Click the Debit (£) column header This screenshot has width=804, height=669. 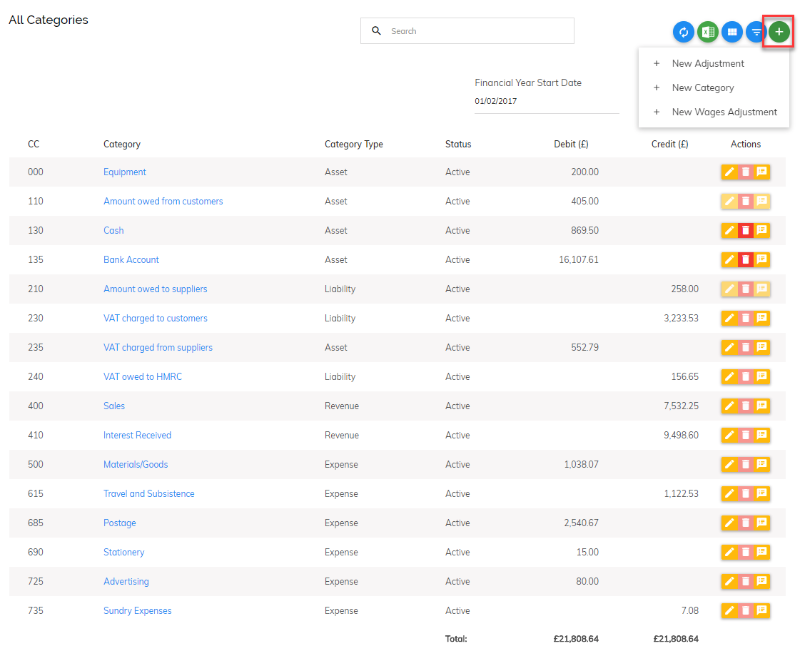click(x=571, y=144)
